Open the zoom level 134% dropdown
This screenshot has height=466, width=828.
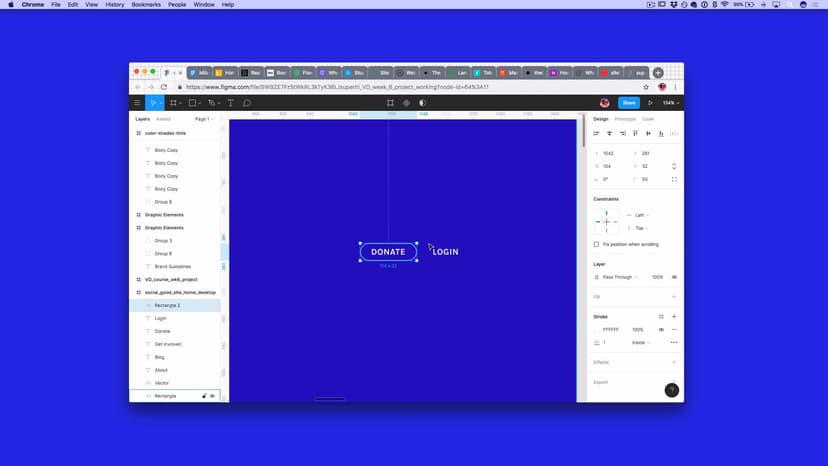tap(670, 103)
